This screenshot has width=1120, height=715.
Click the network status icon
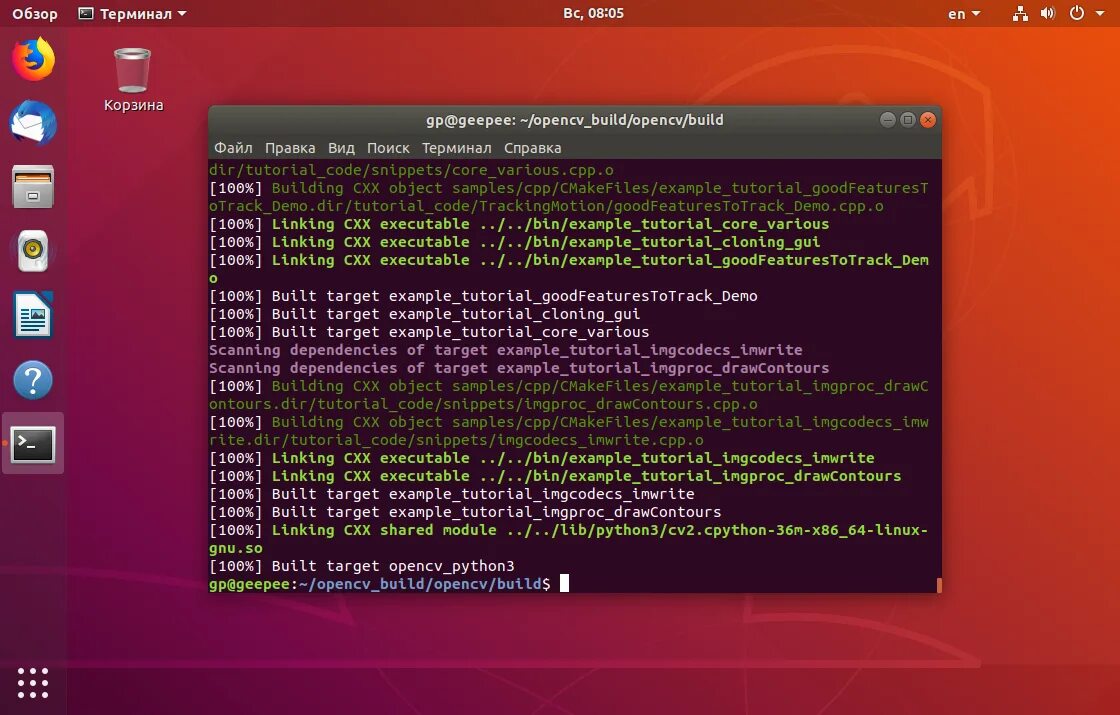pos(1020,14)
